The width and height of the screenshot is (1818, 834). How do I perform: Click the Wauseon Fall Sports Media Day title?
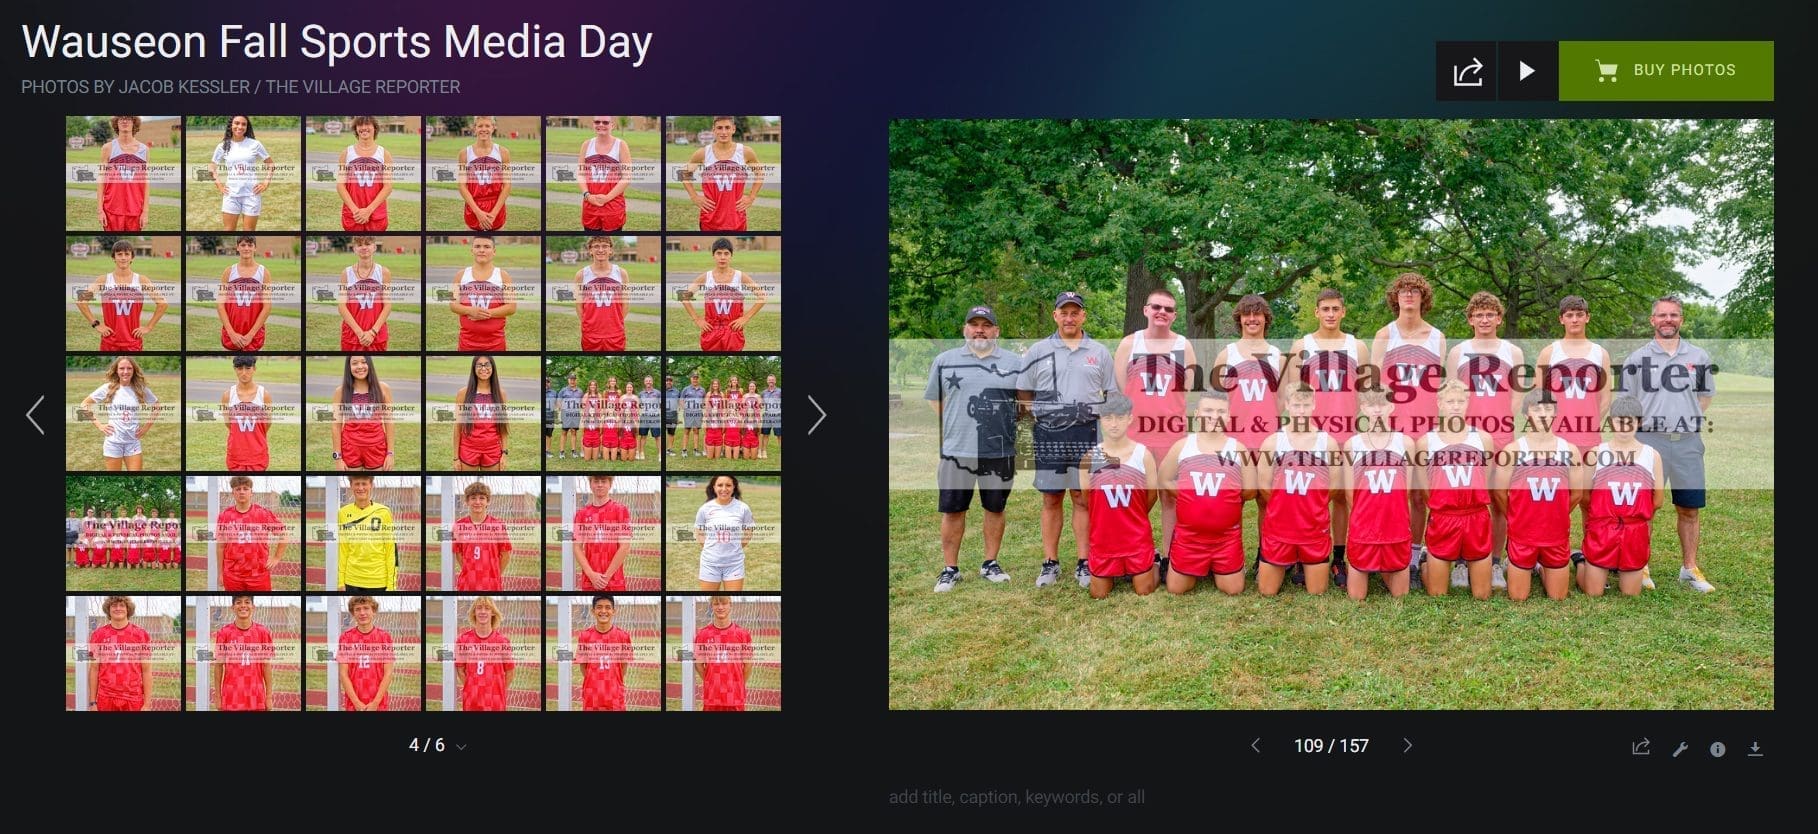point(337,42)
